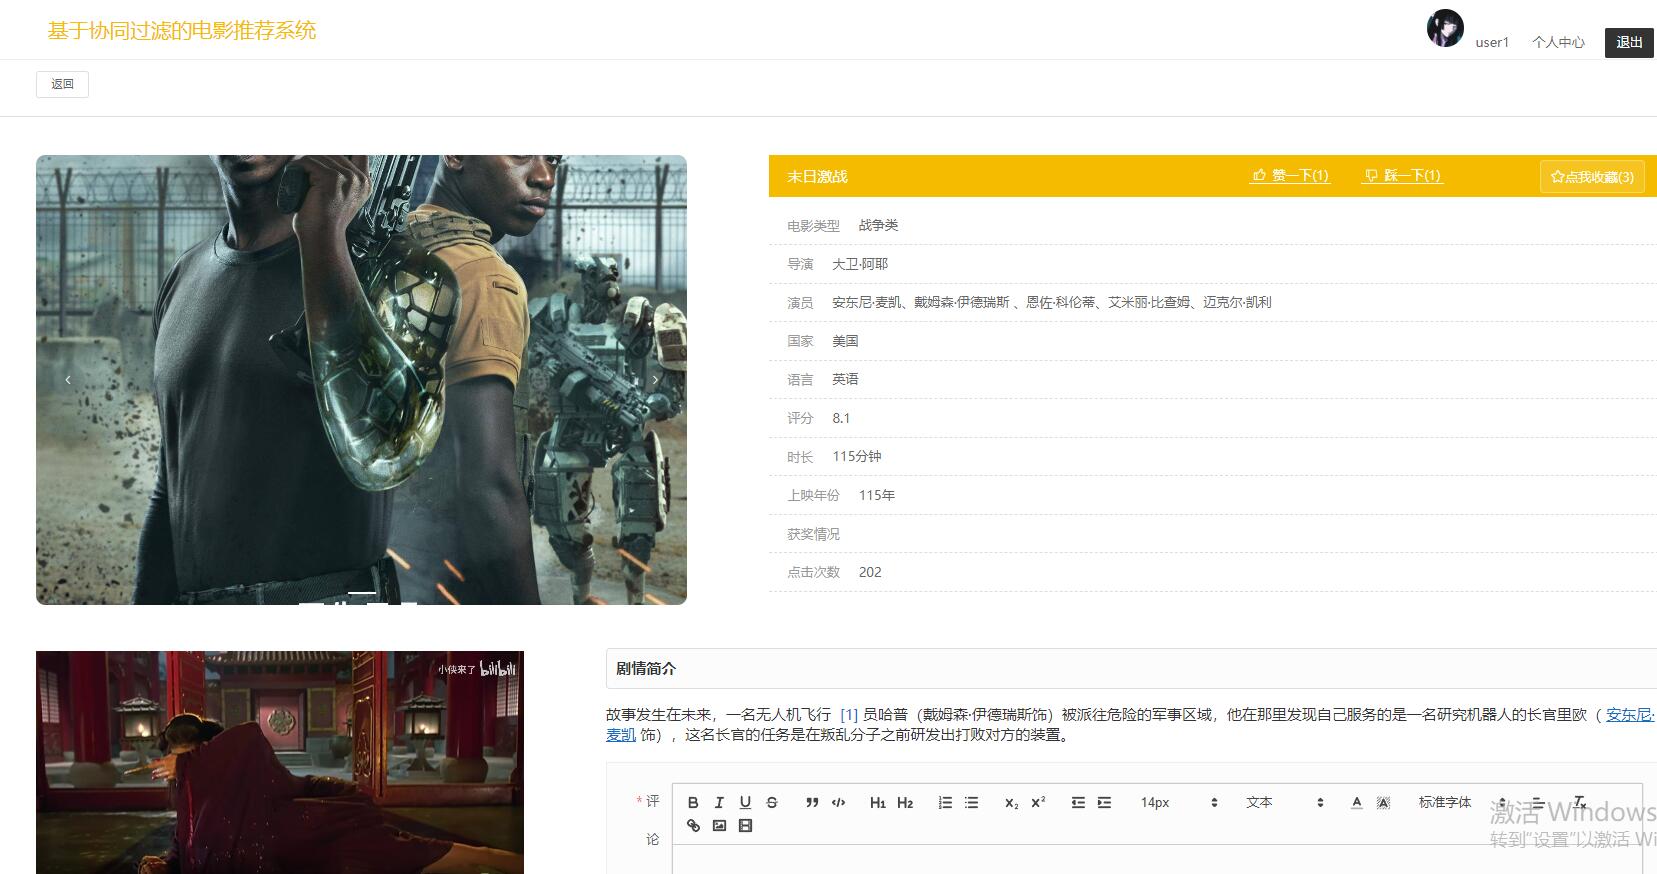Screen dimensions: 1657x874
Task: Open the 标准字体 font family dropdown
Action: [x=1461, y=802]
